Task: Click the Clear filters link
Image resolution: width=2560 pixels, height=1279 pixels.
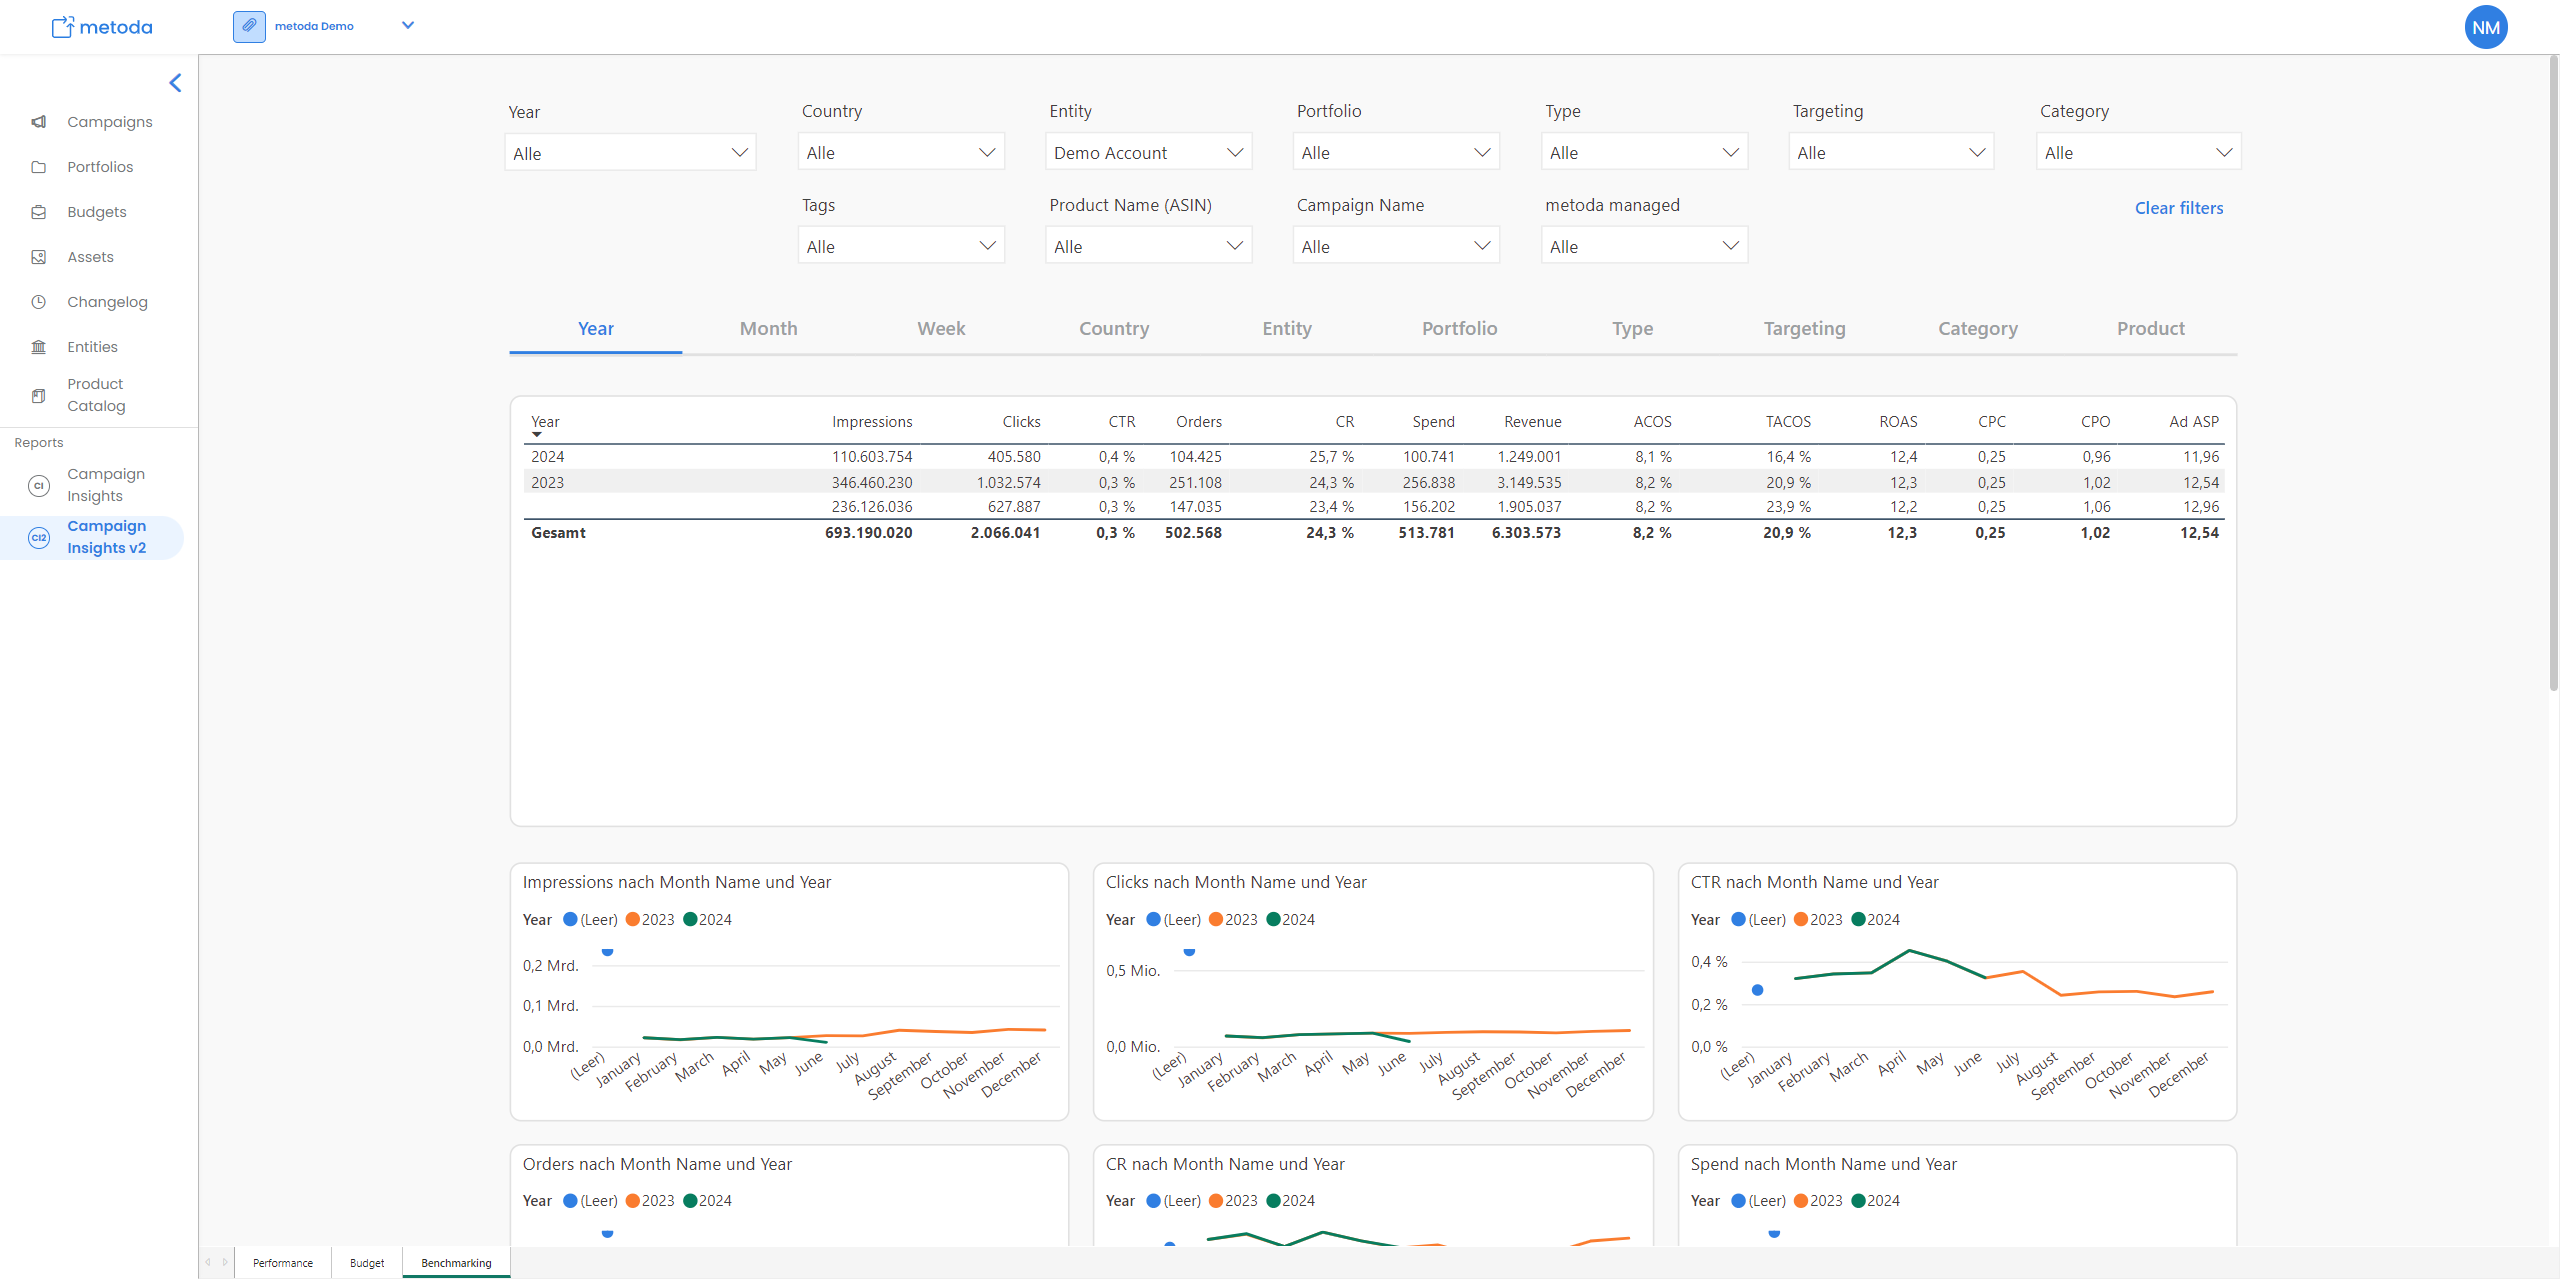Action: [2178, 208]
